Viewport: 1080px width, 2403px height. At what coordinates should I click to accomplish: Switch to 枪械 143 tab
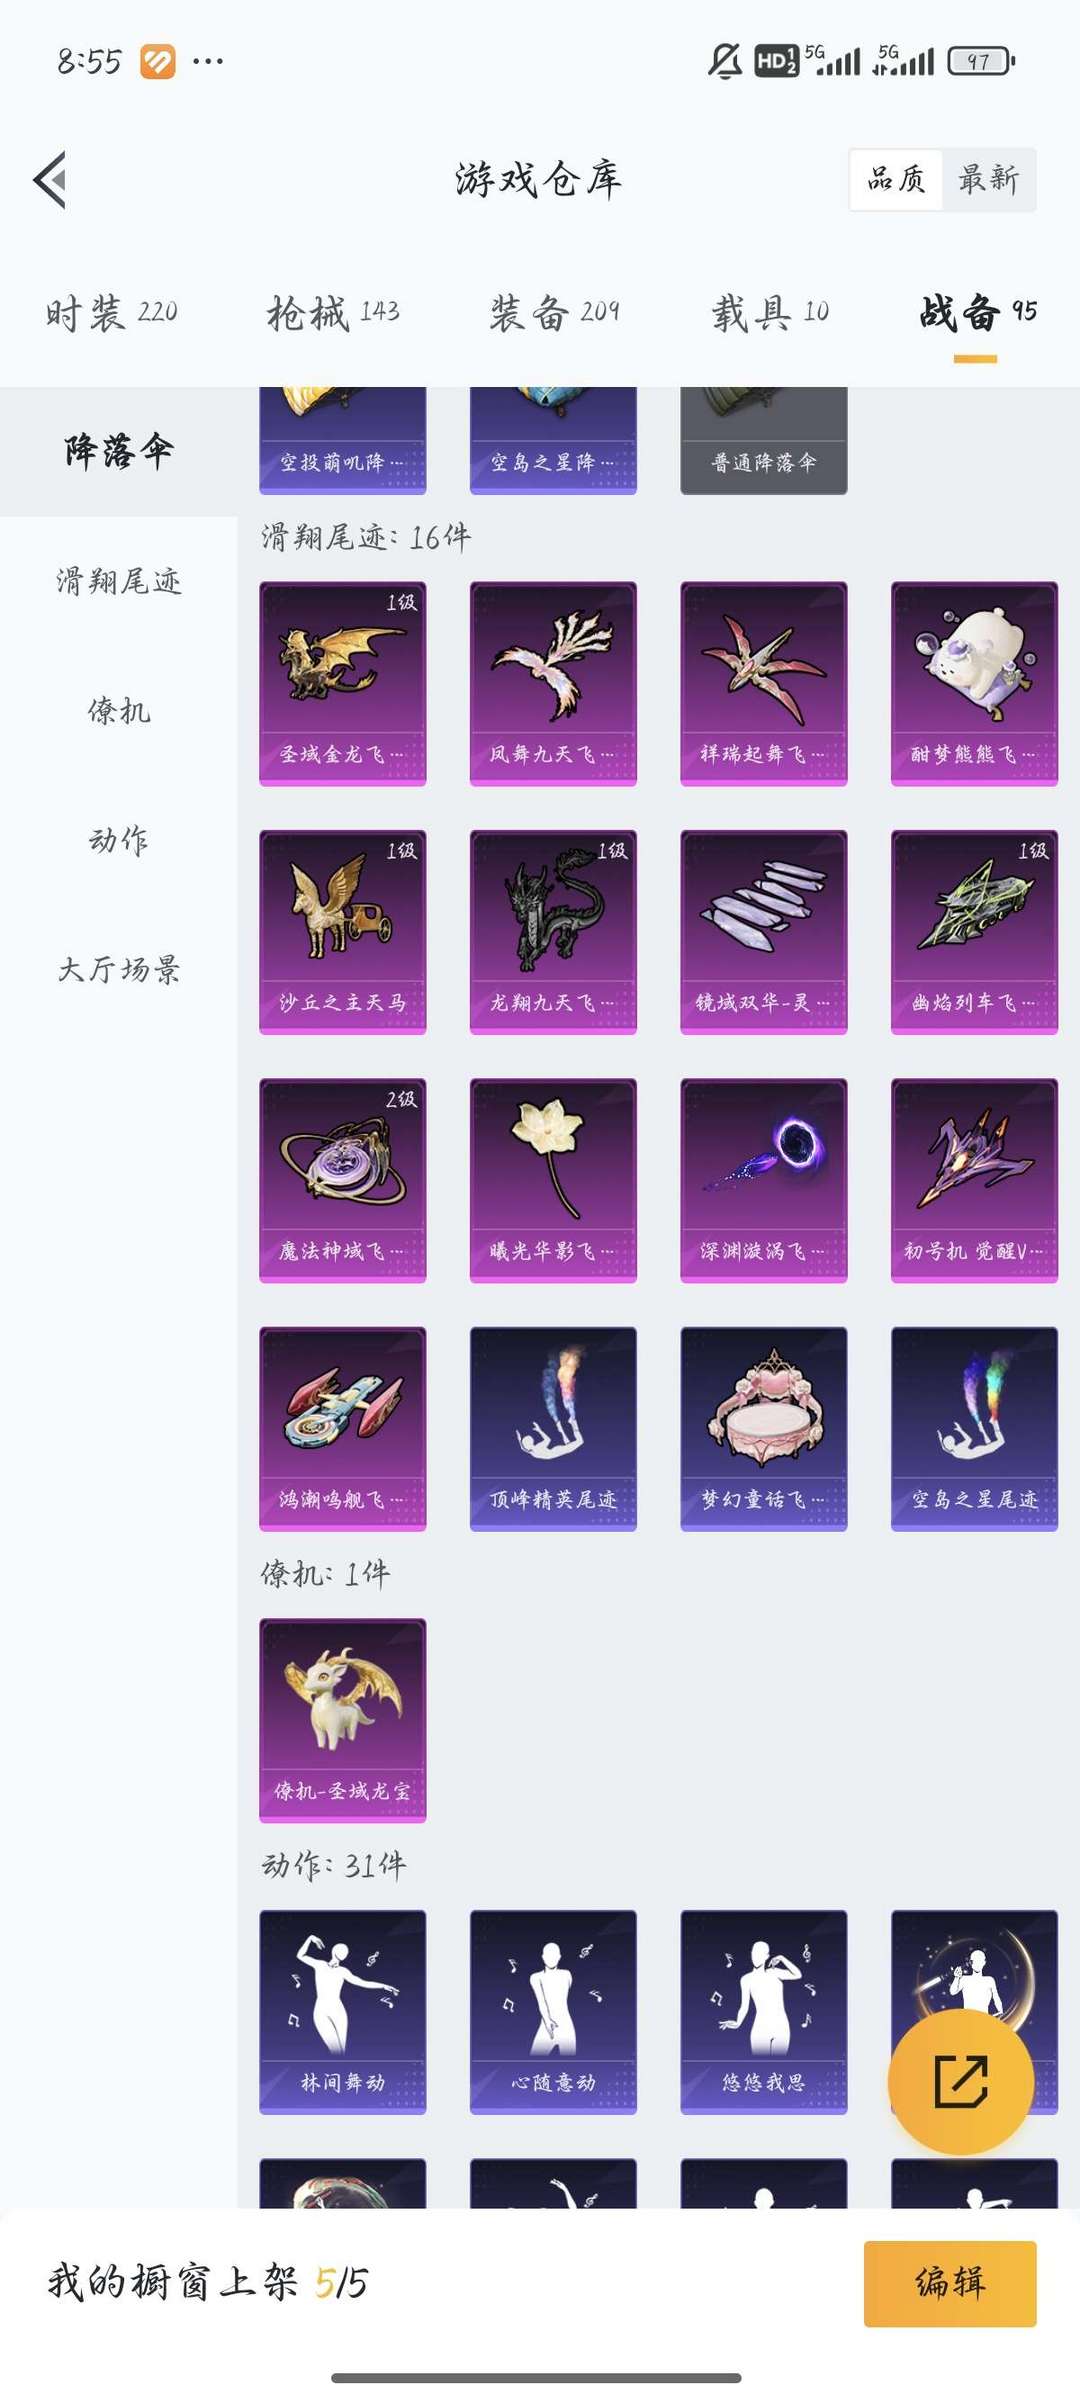point(333,313)
